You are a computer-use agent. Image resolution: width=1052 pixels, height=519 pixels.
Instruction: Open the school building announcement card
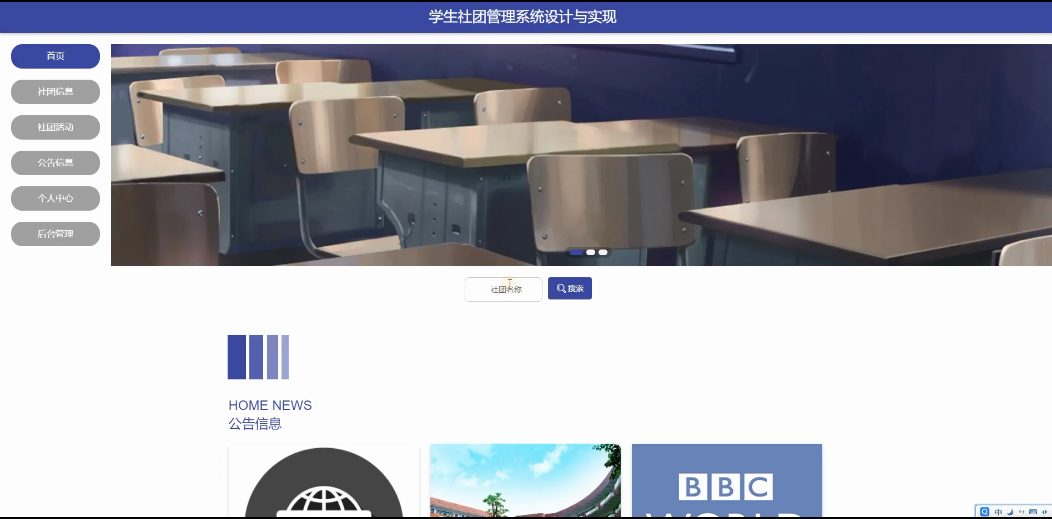525,480
